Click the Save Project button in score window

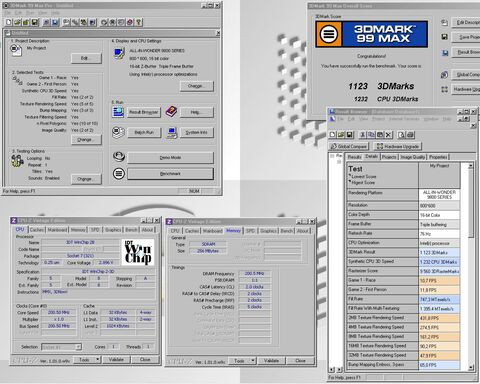tap(467, 37)
